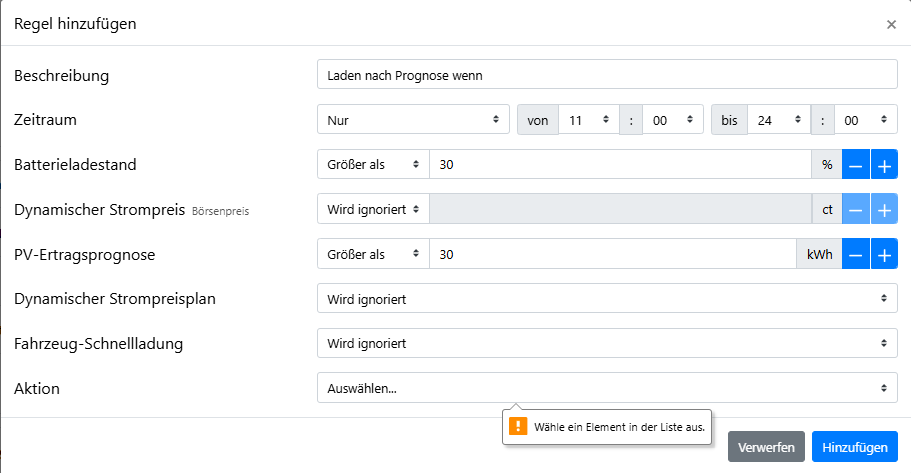Open the 'von' minutes dropdown
This screenshot has height=473, width=911.
pos(673,120)
